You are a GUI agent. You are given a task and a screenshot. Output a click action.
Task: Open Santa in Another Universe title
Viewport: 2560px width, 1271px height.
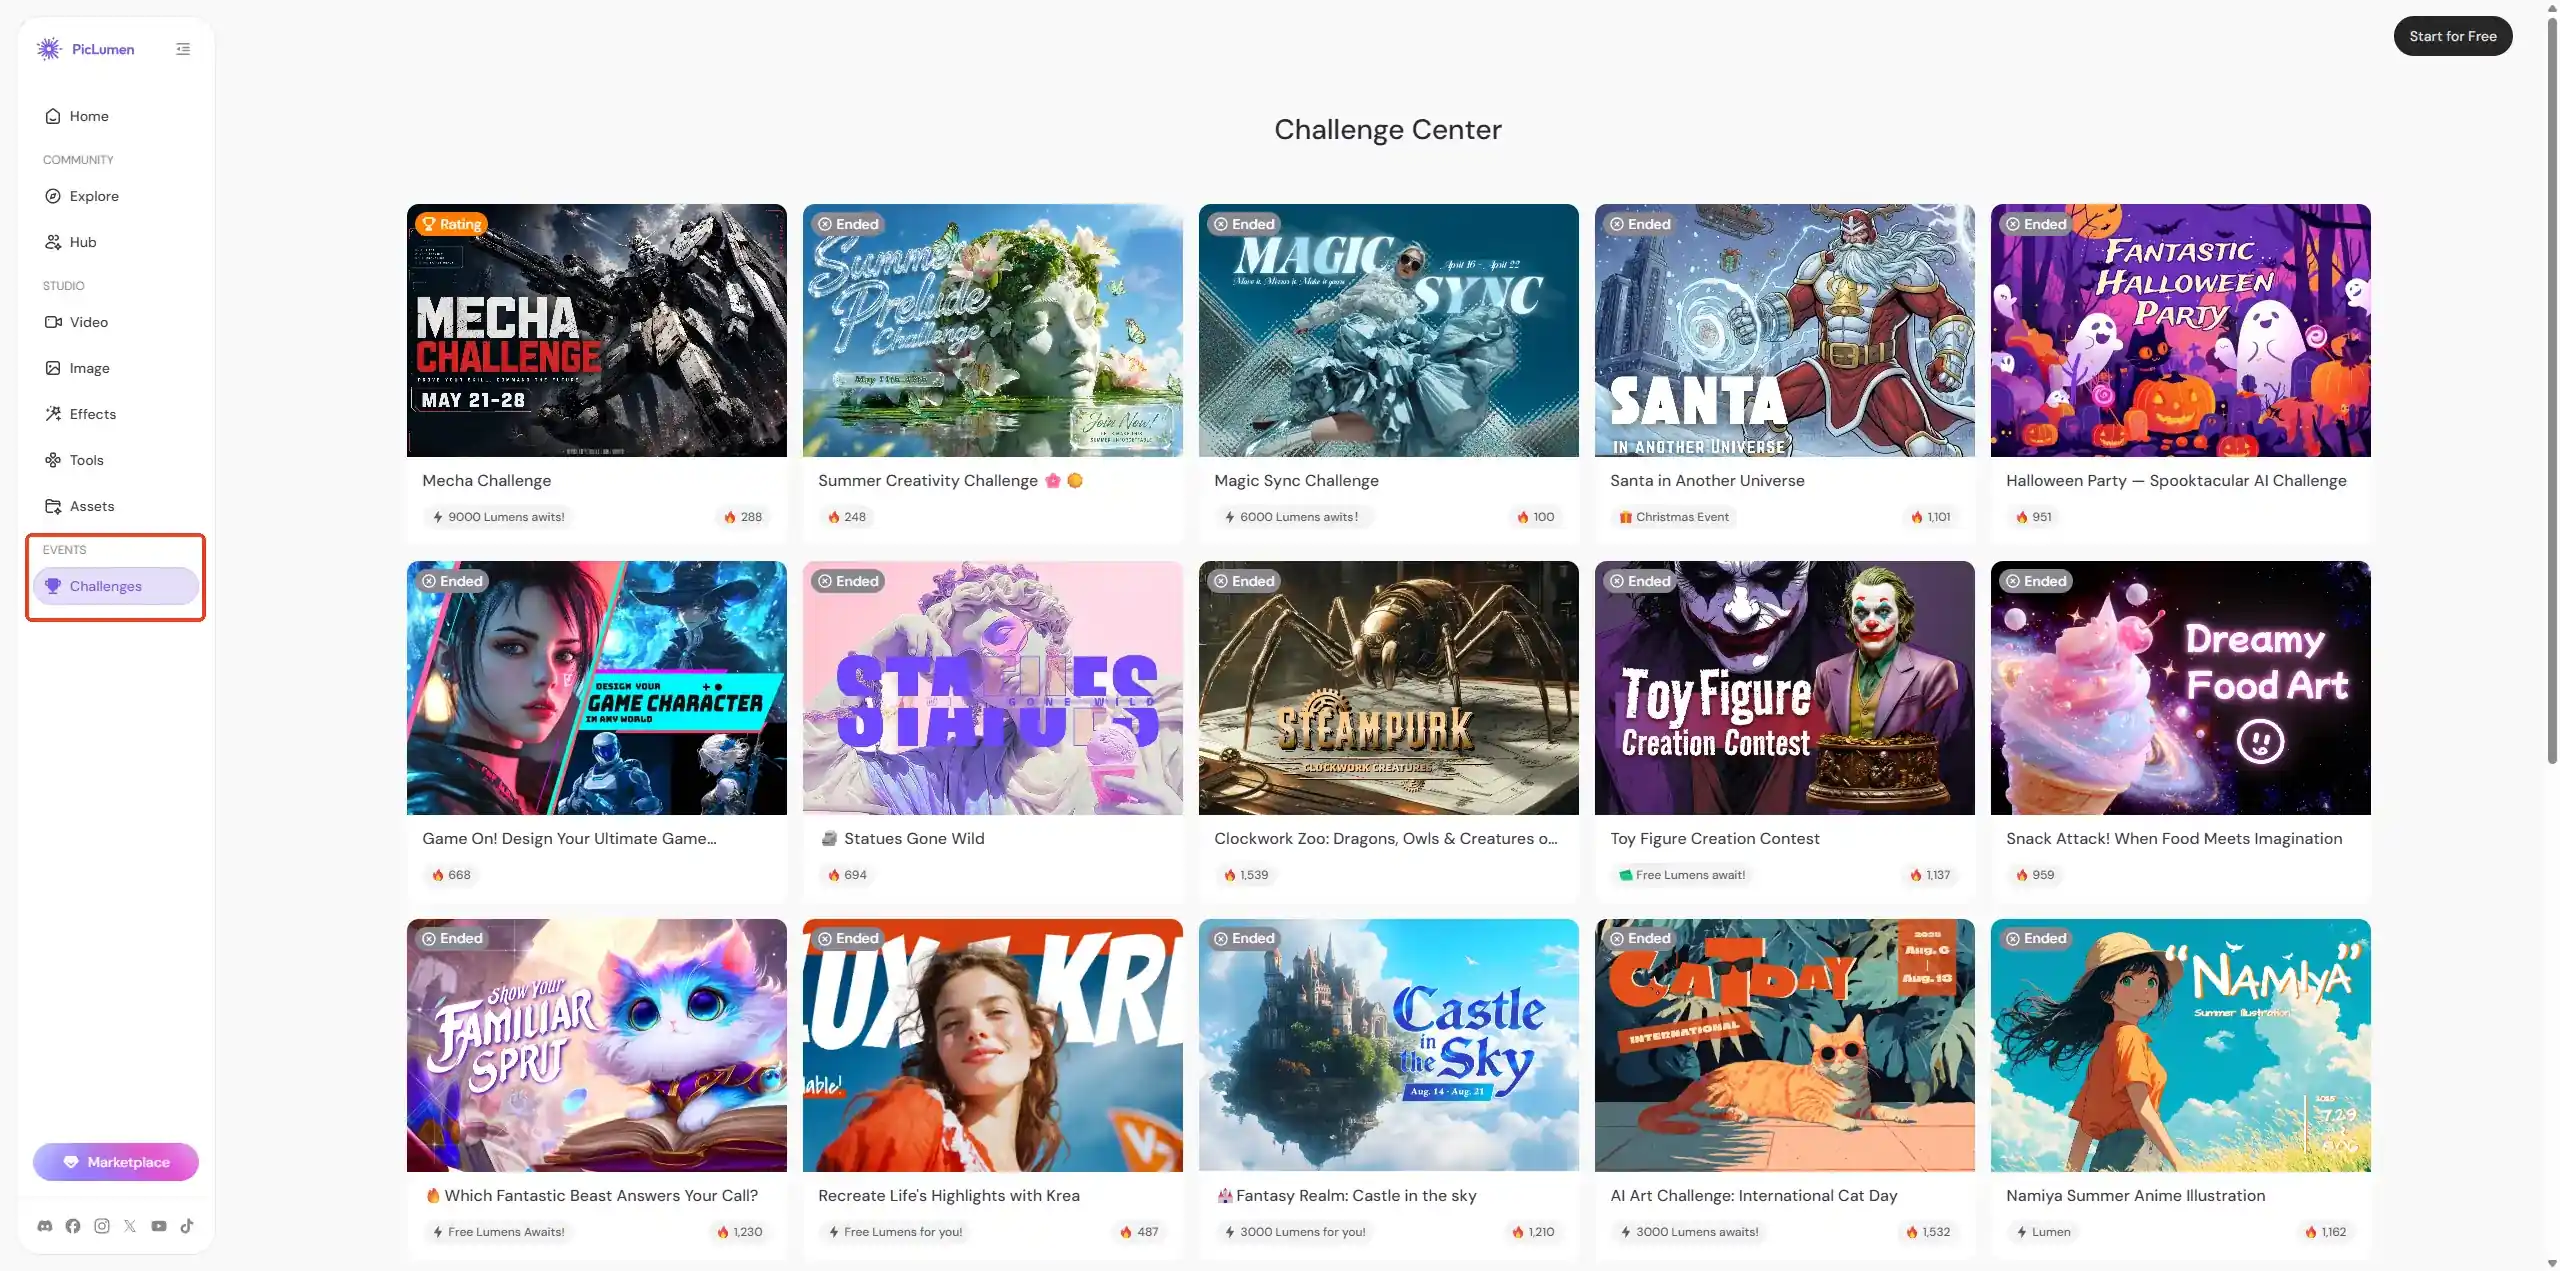point(1707,481)
